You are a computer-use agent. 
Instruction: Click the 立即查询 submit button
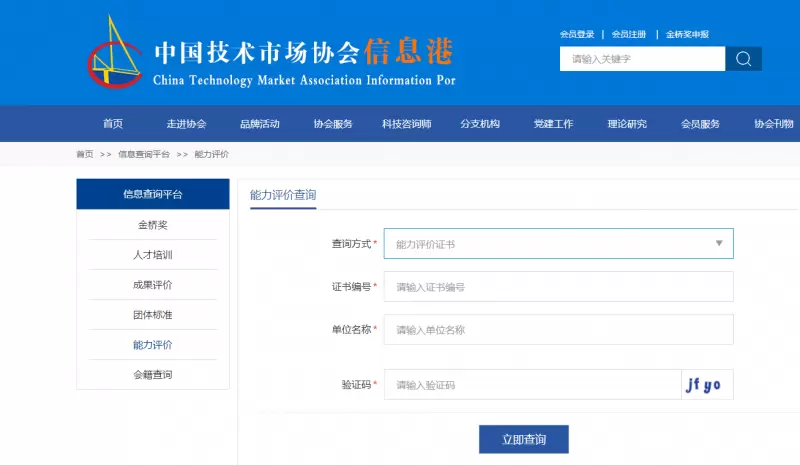[x=523, y=440]
